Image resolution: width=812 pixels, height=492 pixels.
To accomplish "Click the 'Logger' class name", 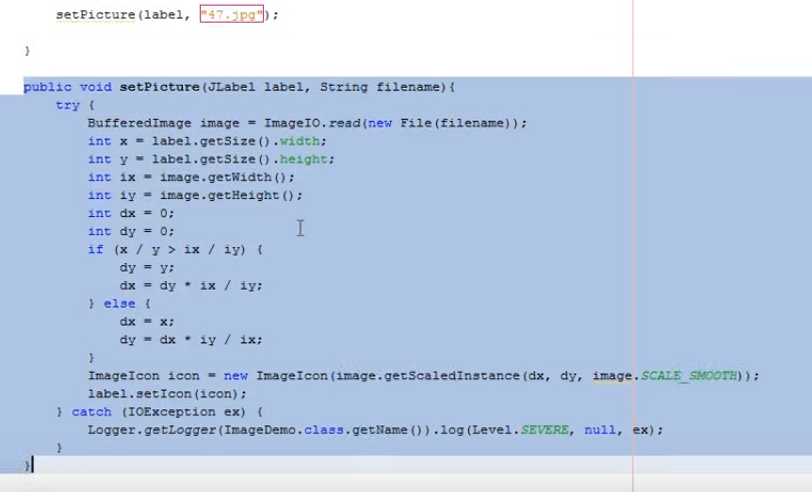I will tap(111, 430).
